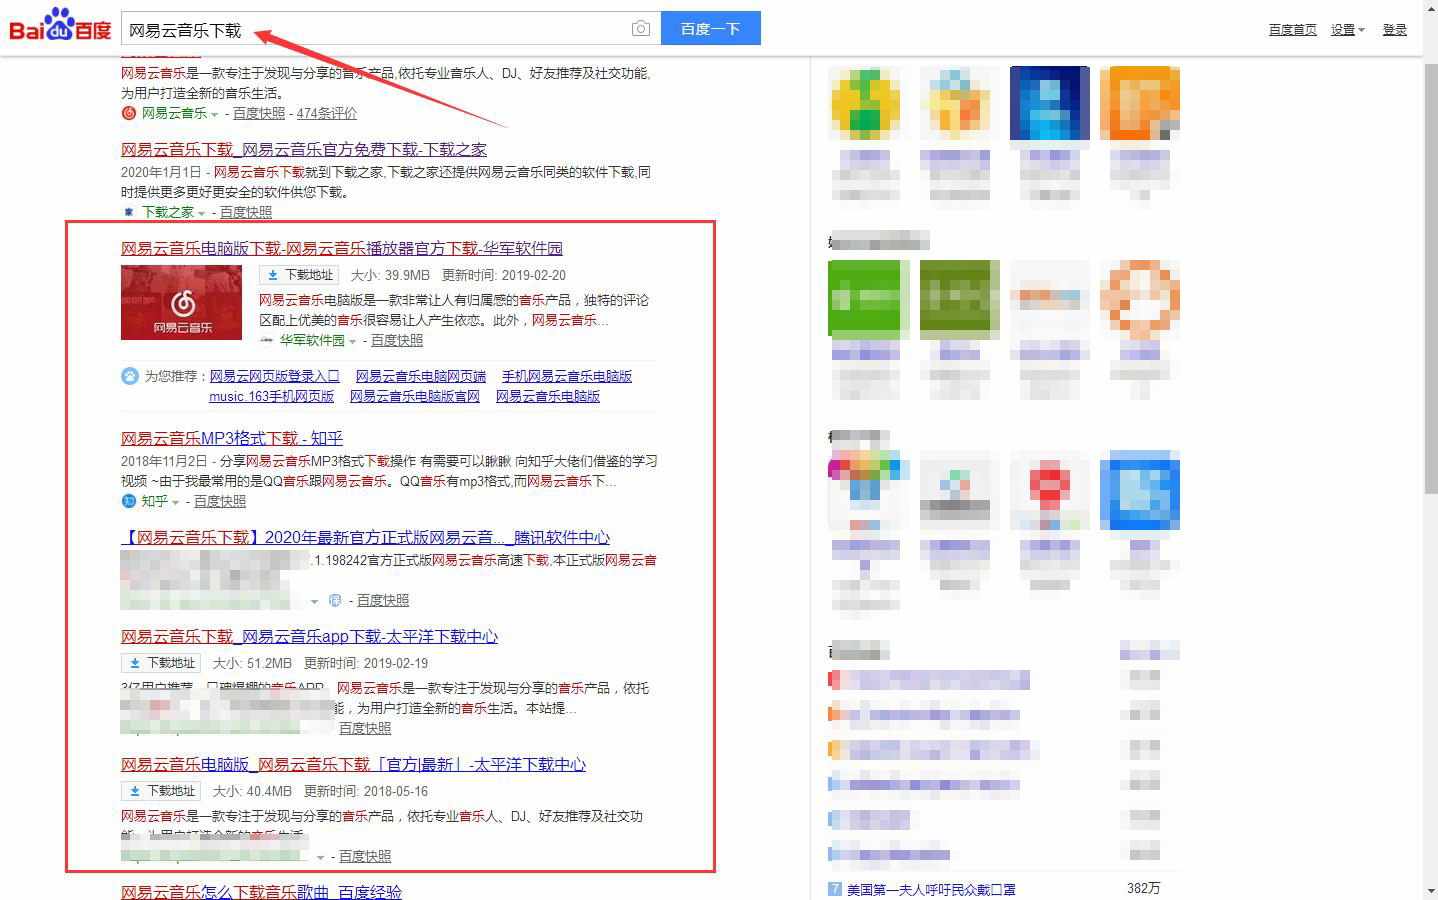Open recommended link 网易云音乐电脑网页端
Image resolution: width=1438 pixels, height=900 pixels.
click(x=421, y=376)
